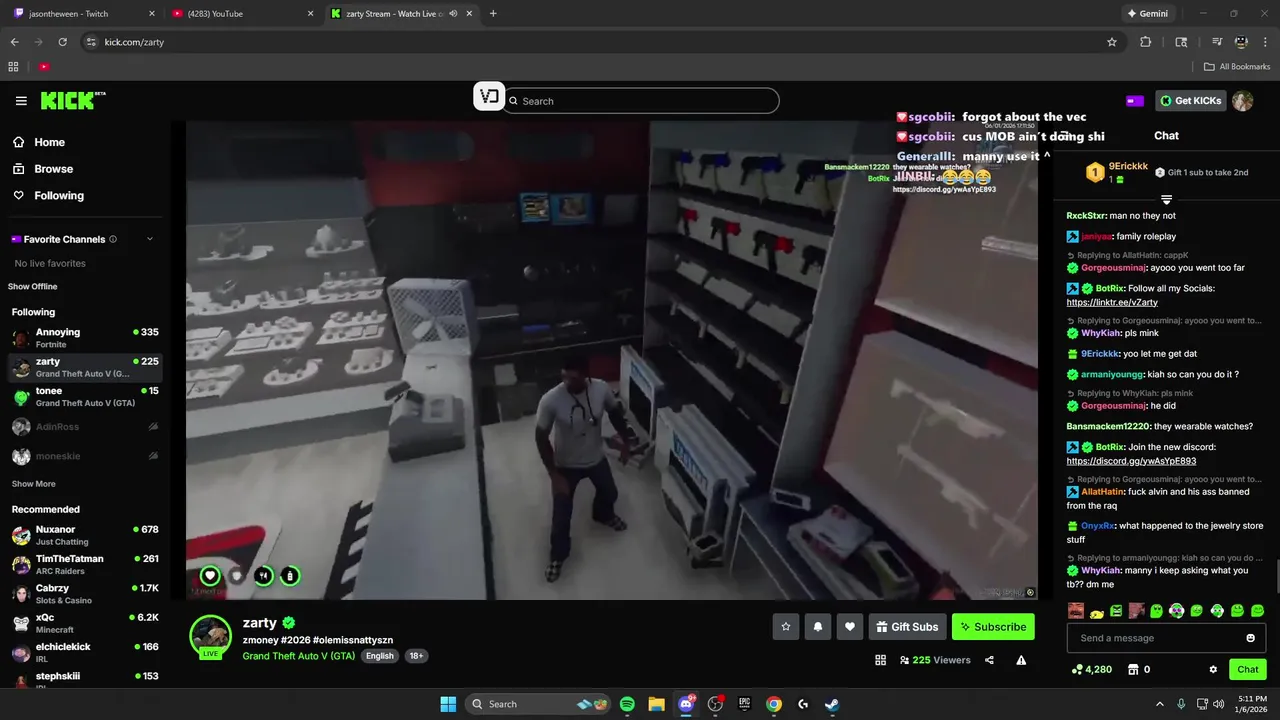Open recommended channel elchiclekick
Viewport: 1280px width, 720px height.
coord(85,653)
